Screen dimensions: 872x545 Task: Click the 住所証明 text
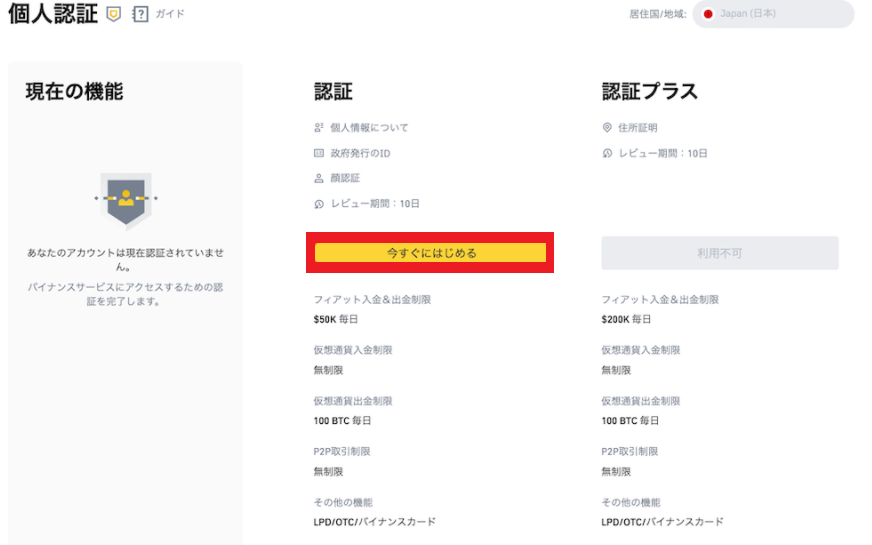click(x=637, y=127)
